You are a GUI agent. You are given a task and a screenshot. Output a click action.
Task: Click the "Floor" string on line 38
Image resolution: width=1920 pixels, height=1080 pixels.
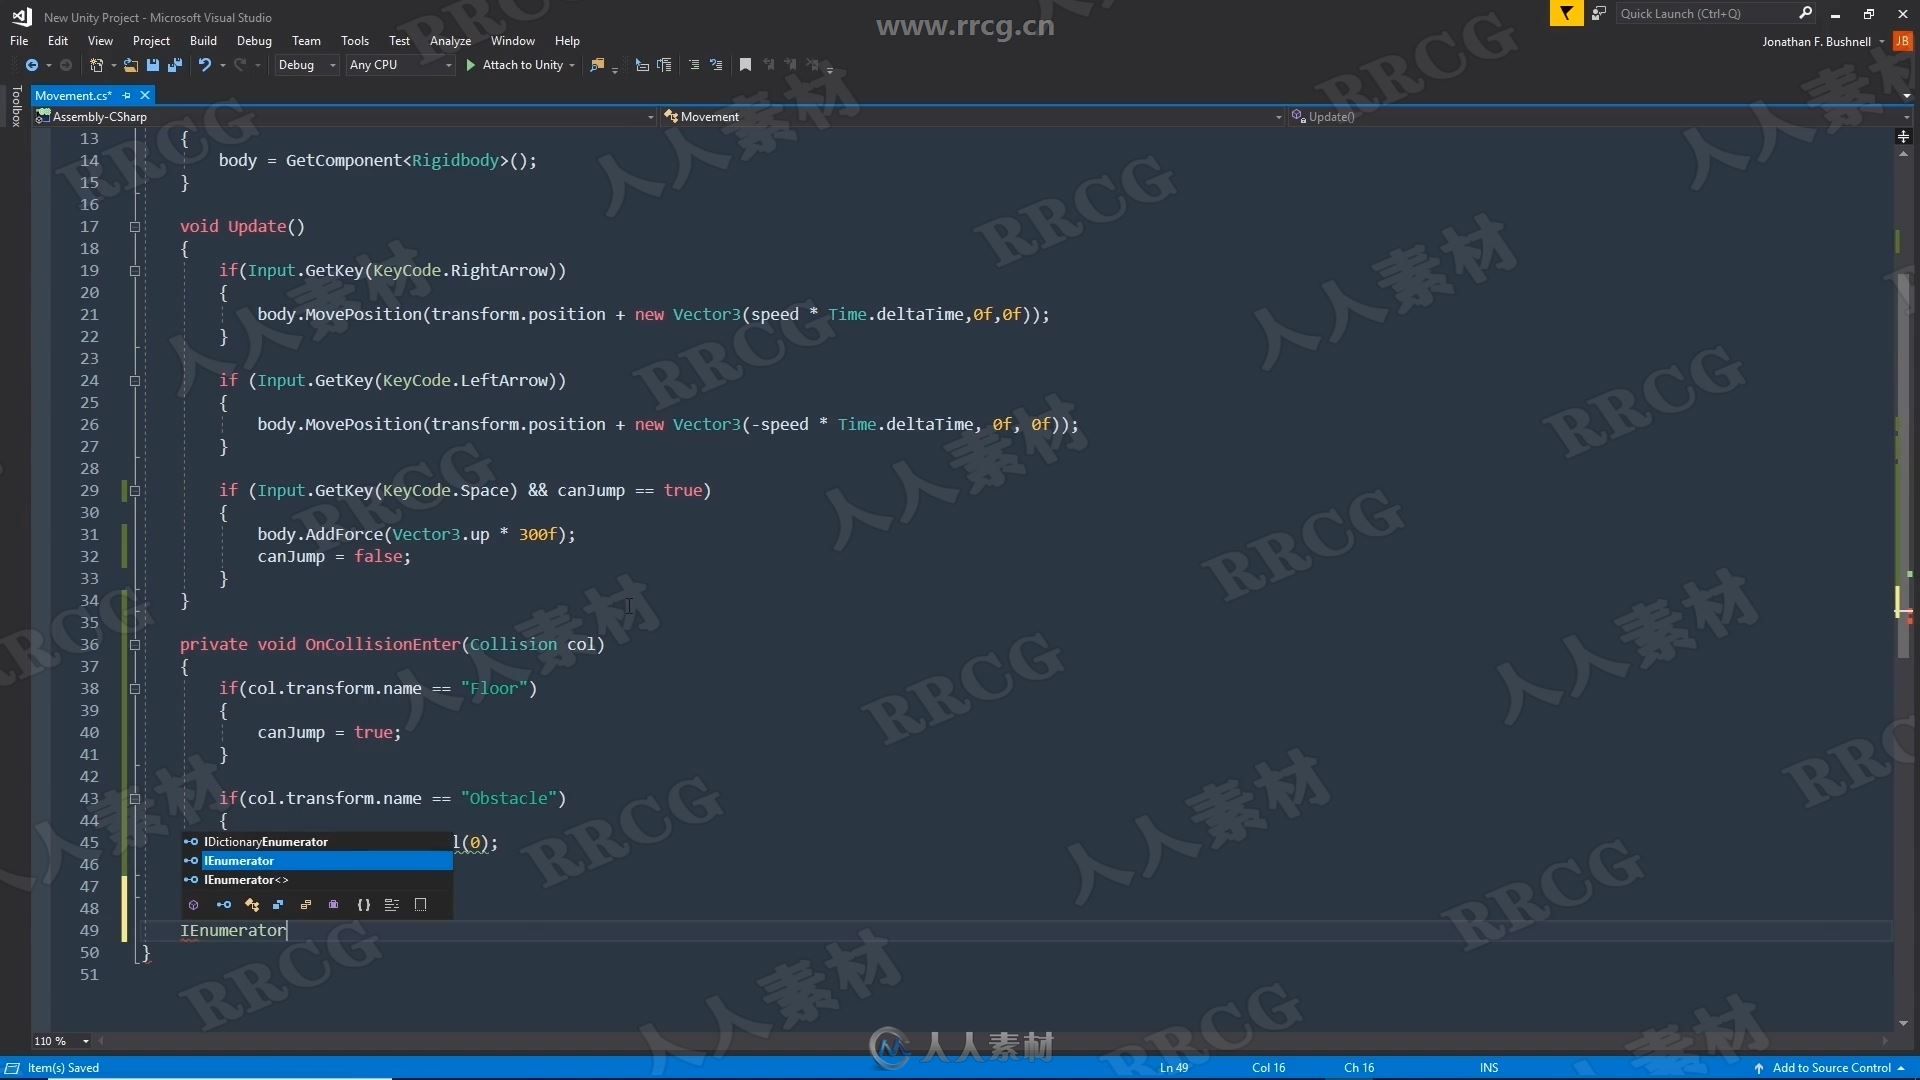[x=494, y=689]
